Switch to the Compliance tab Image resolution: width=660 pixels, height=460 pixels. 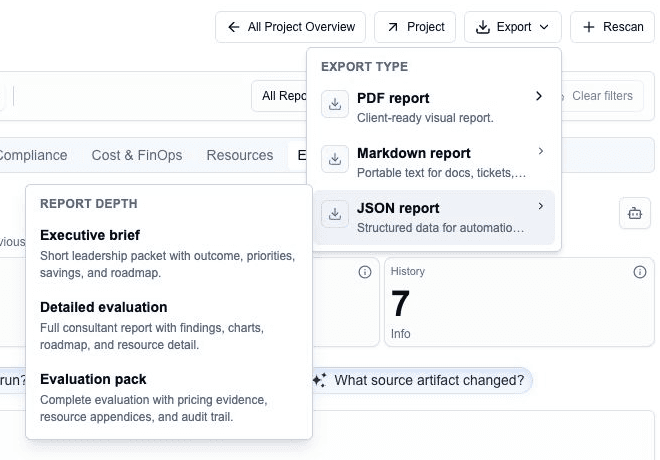pos(33,155)
